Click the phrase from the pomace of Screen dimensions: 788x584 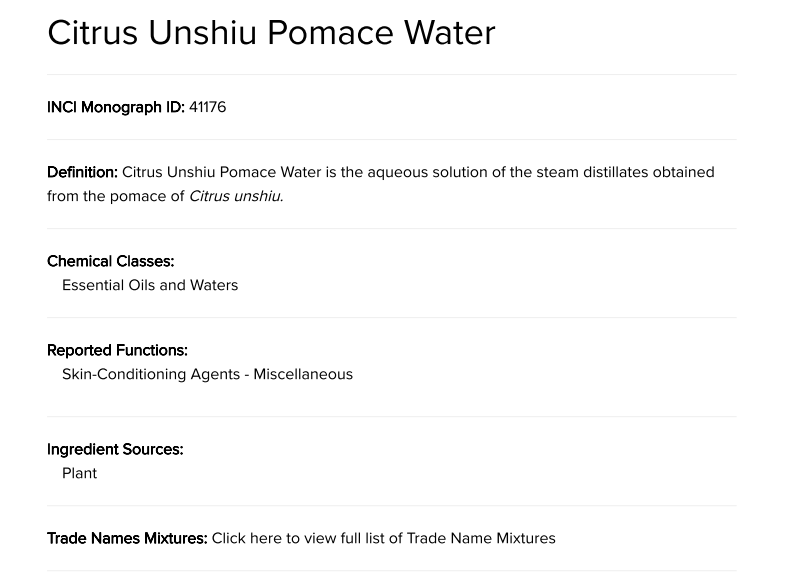pos(115,196)
